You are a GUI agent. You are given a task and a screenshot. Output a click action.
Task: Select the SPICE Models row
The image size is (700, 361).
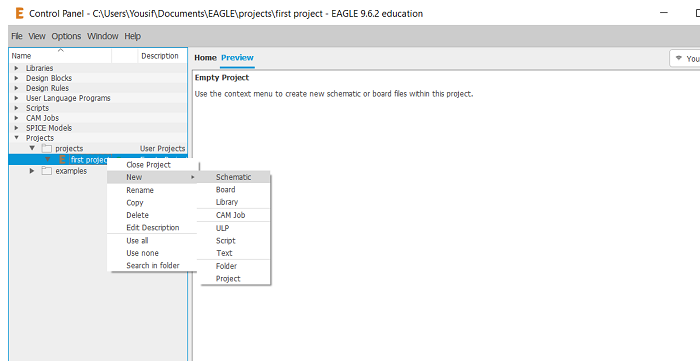click(98, 128)
